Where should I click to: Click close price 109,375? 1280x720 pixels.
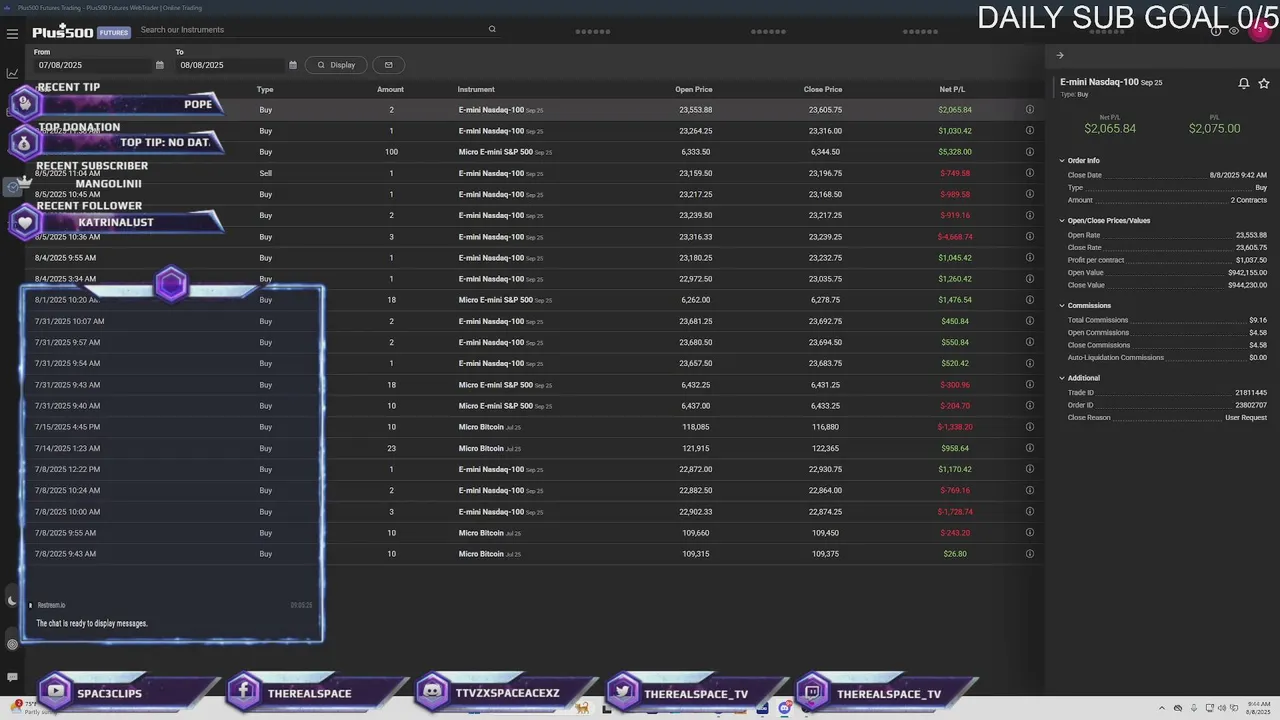point(825,554)
